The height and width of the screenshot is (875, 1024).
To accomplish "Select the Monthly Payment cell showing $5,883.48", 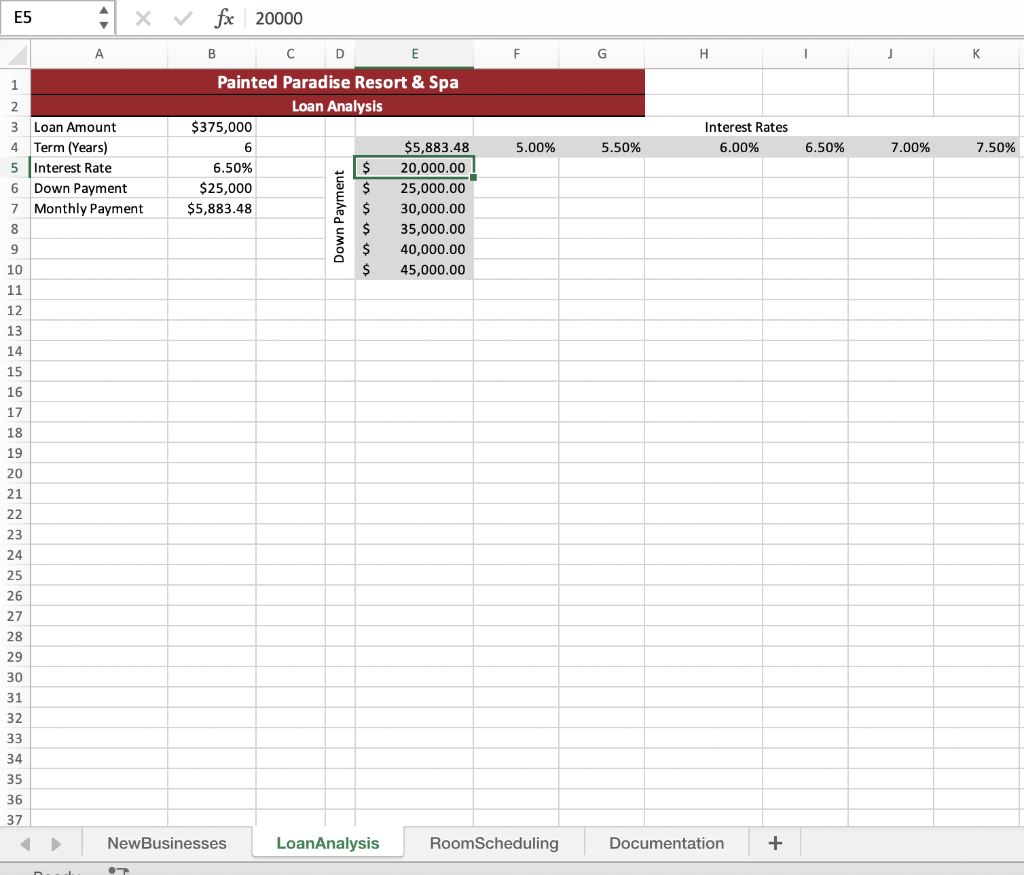I will 212,208.
